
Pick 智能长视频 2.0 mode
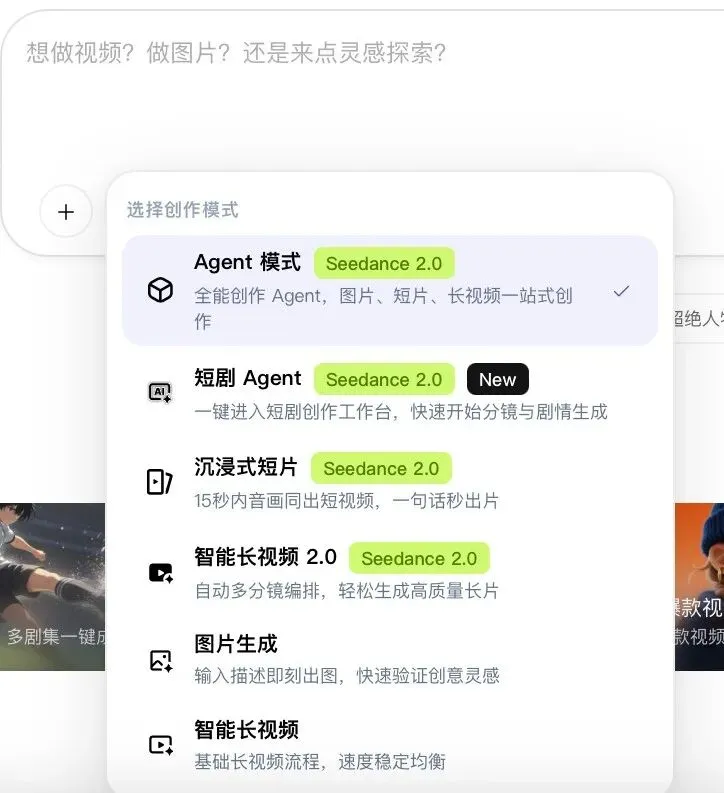390,573
